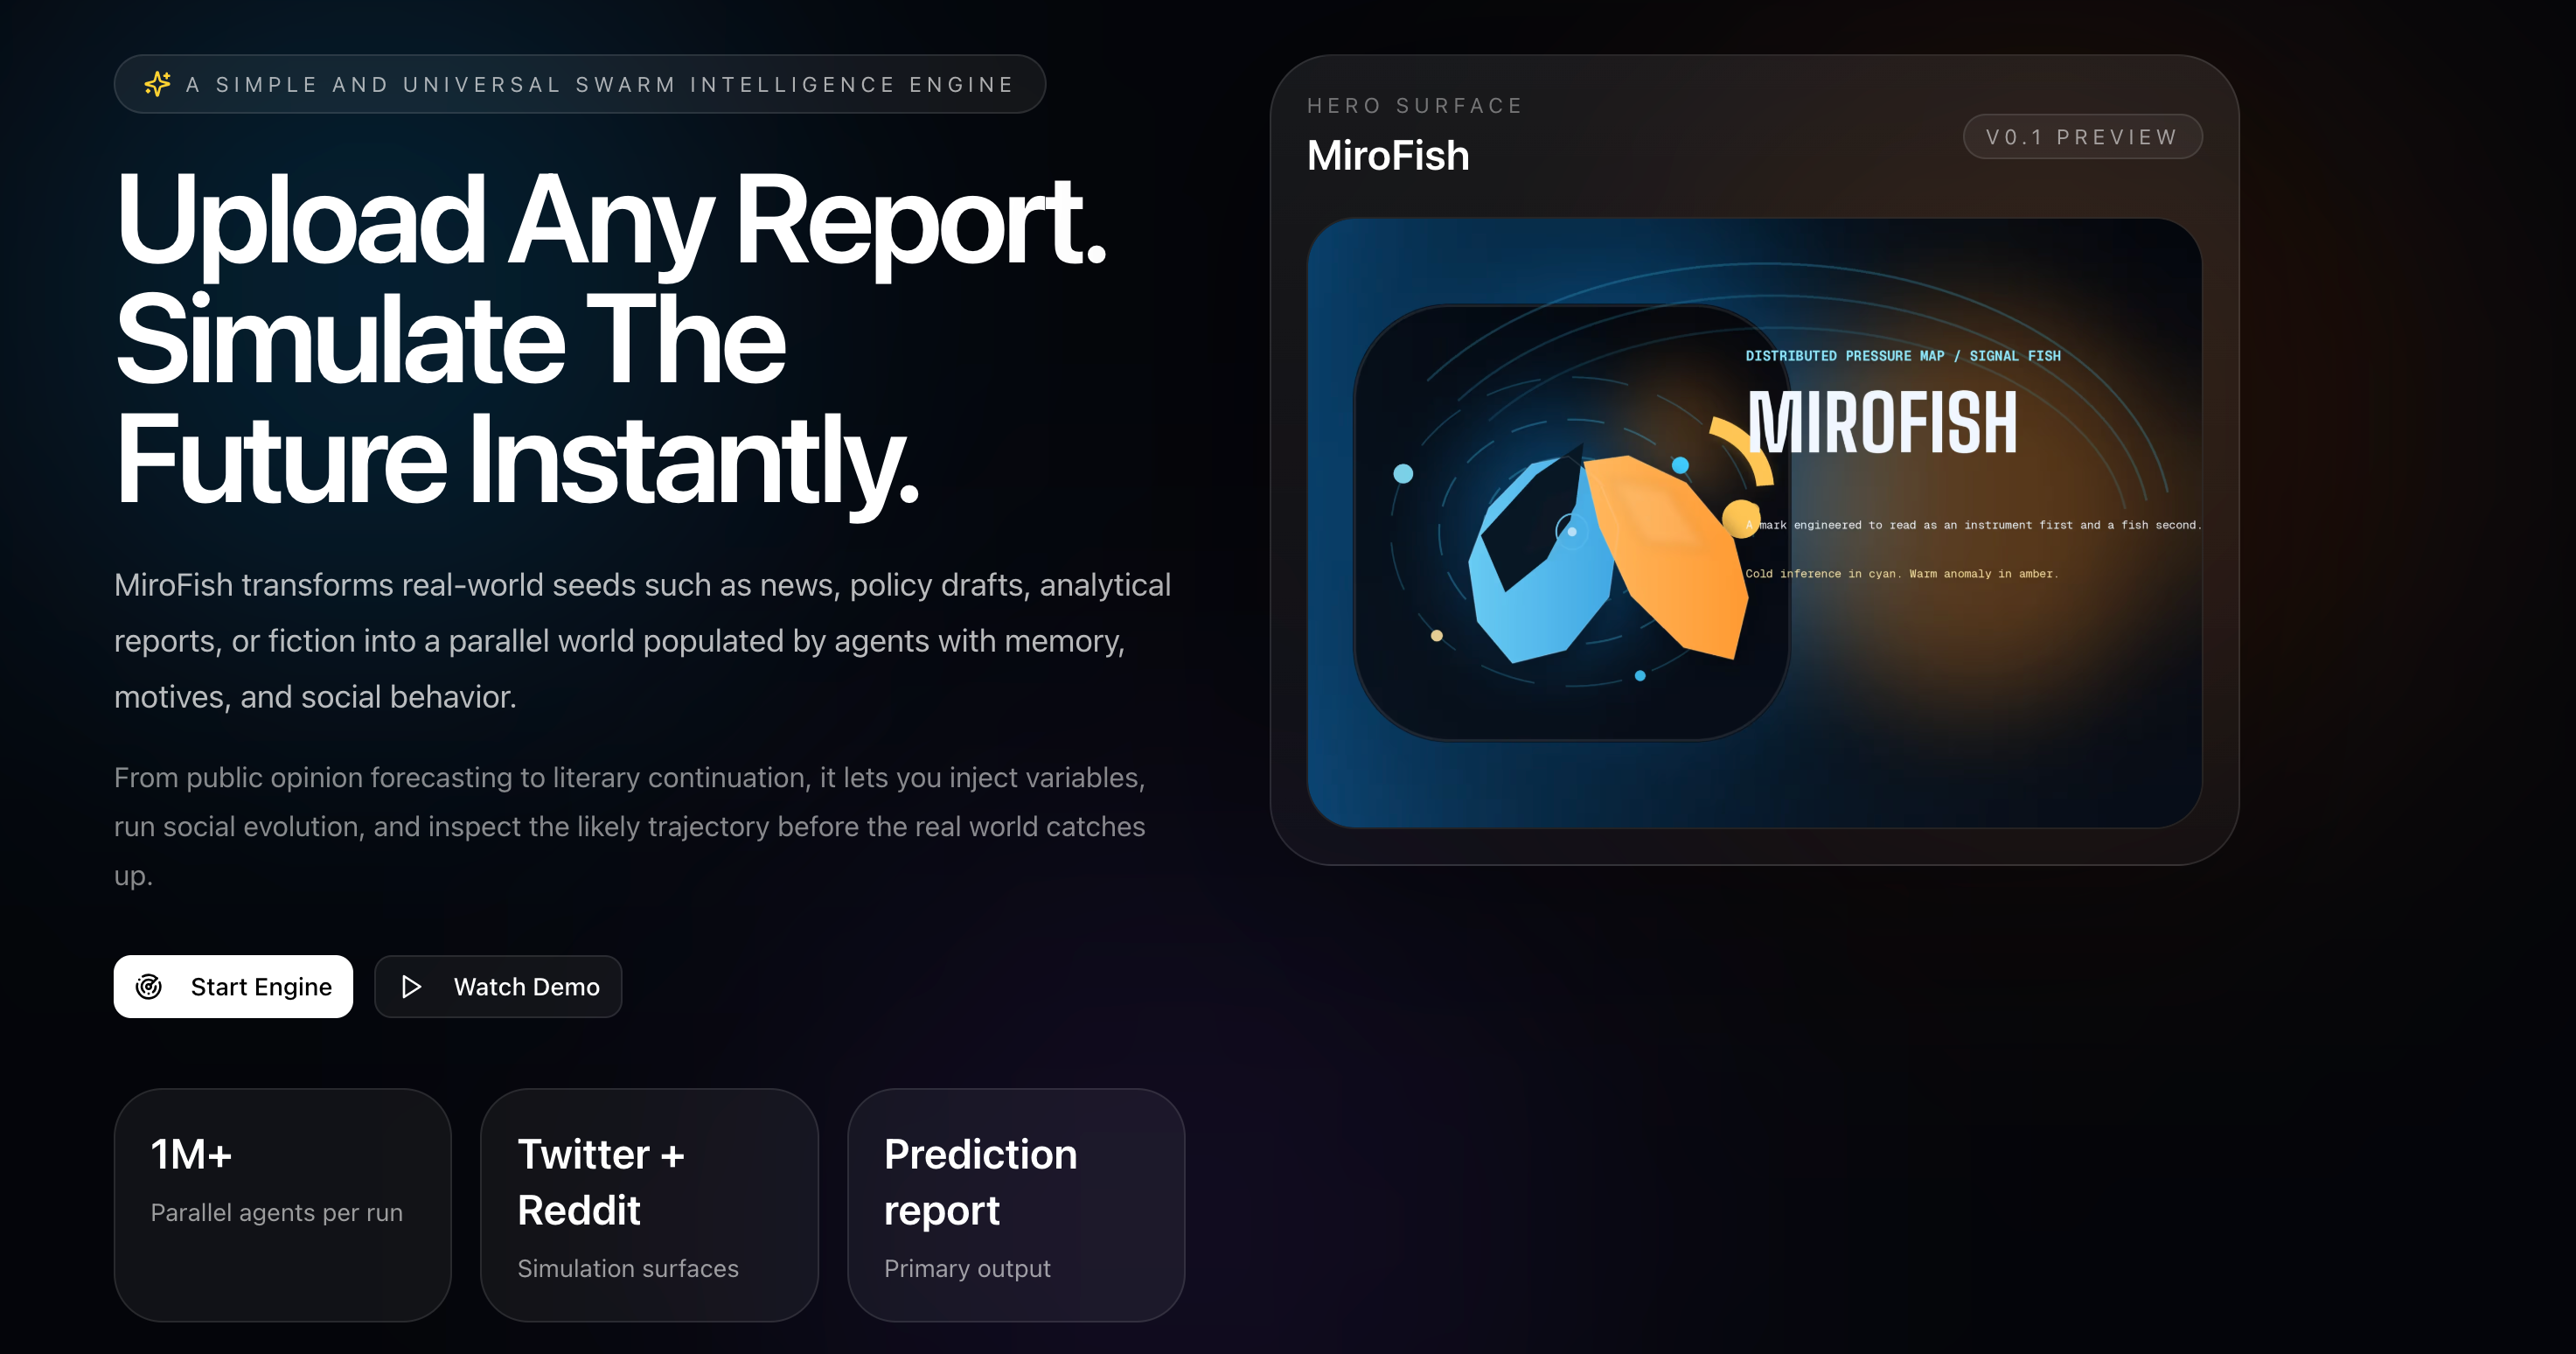
Task: Click the "Parallel agents per run" label
Action: click(x=277, y=1213)
